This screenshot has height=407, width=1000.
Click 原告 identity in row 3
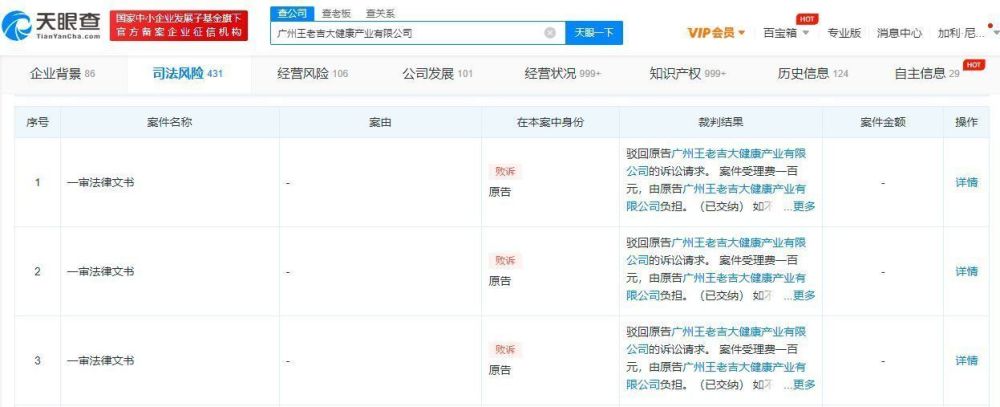tap(500, 369)
